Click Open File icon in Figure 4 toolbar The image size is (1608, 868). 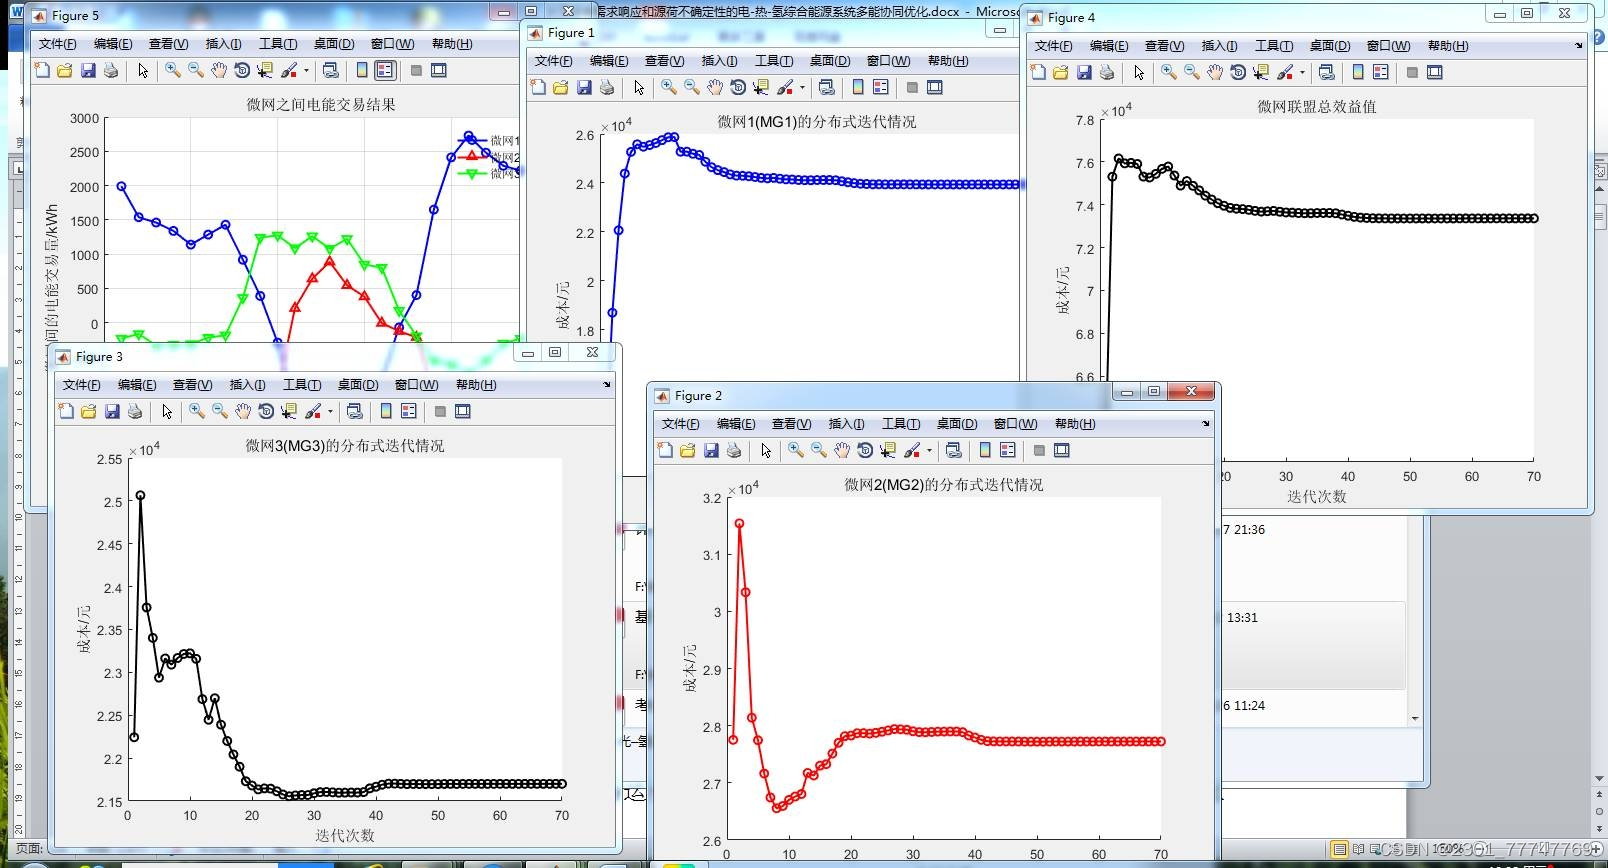pyautogui.click(x=1061, y=72)
